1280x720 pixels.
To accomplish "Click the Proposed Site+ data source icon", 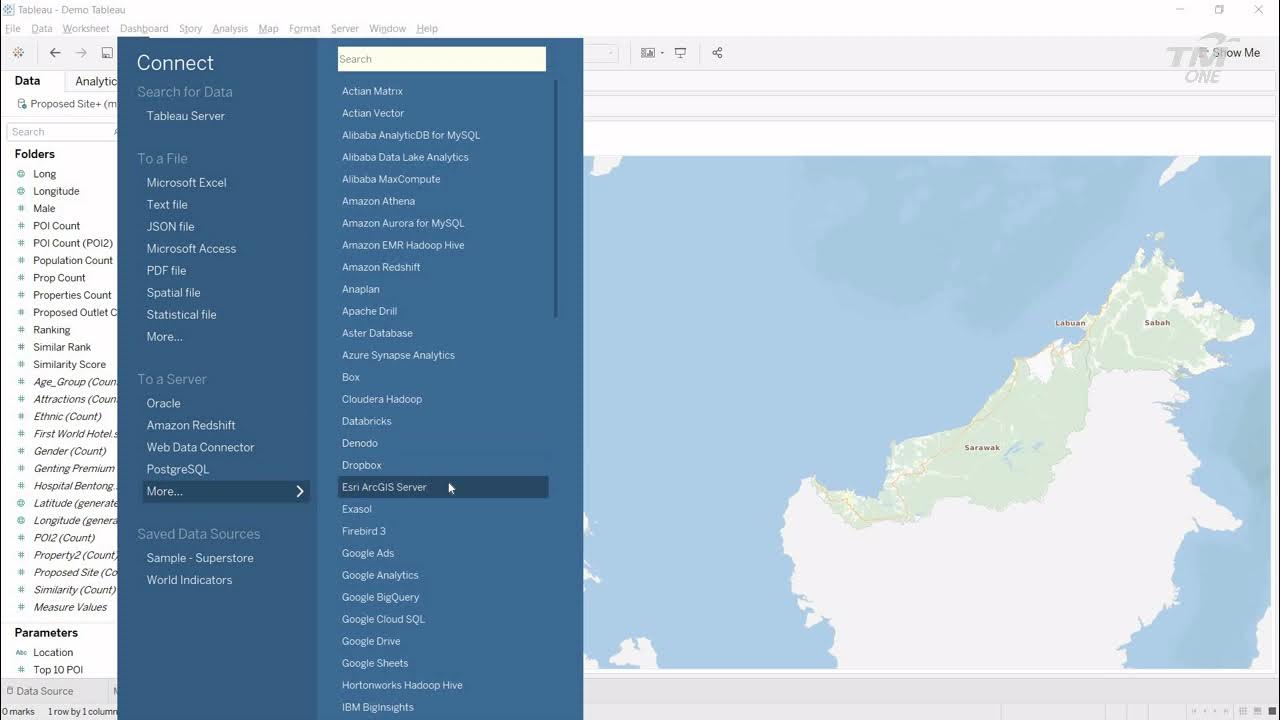I will (x=22, y=104).
